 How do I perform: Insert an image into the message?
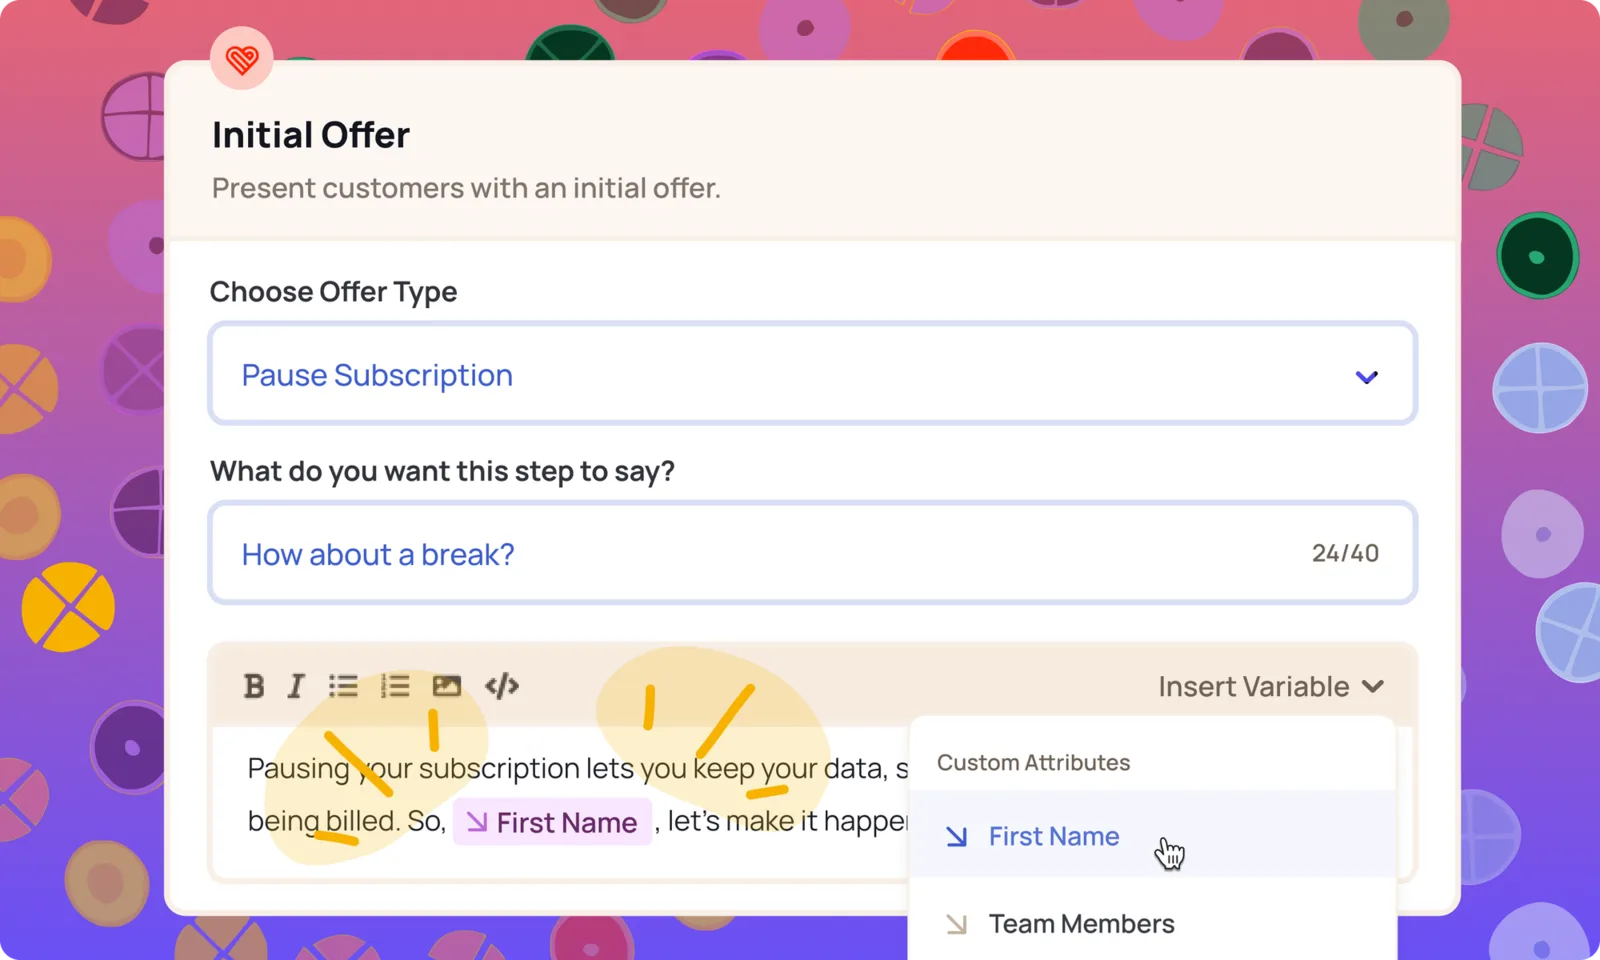[447, 686]
